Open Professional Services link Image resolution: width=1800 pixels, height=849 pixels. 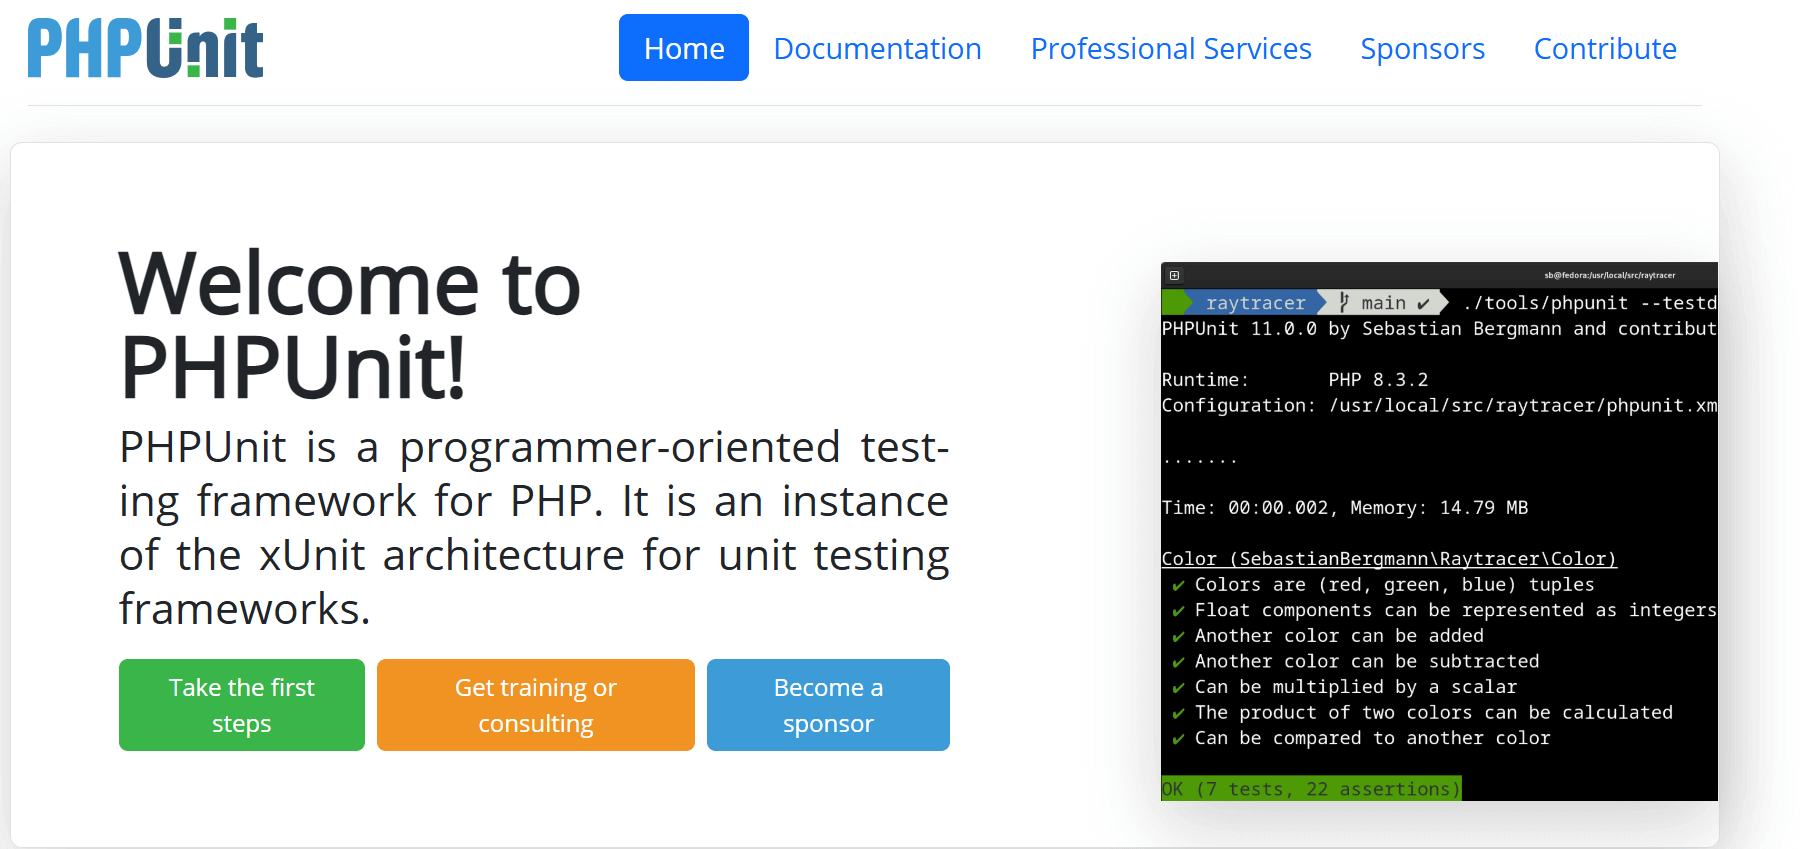(x=1171, y=48)
